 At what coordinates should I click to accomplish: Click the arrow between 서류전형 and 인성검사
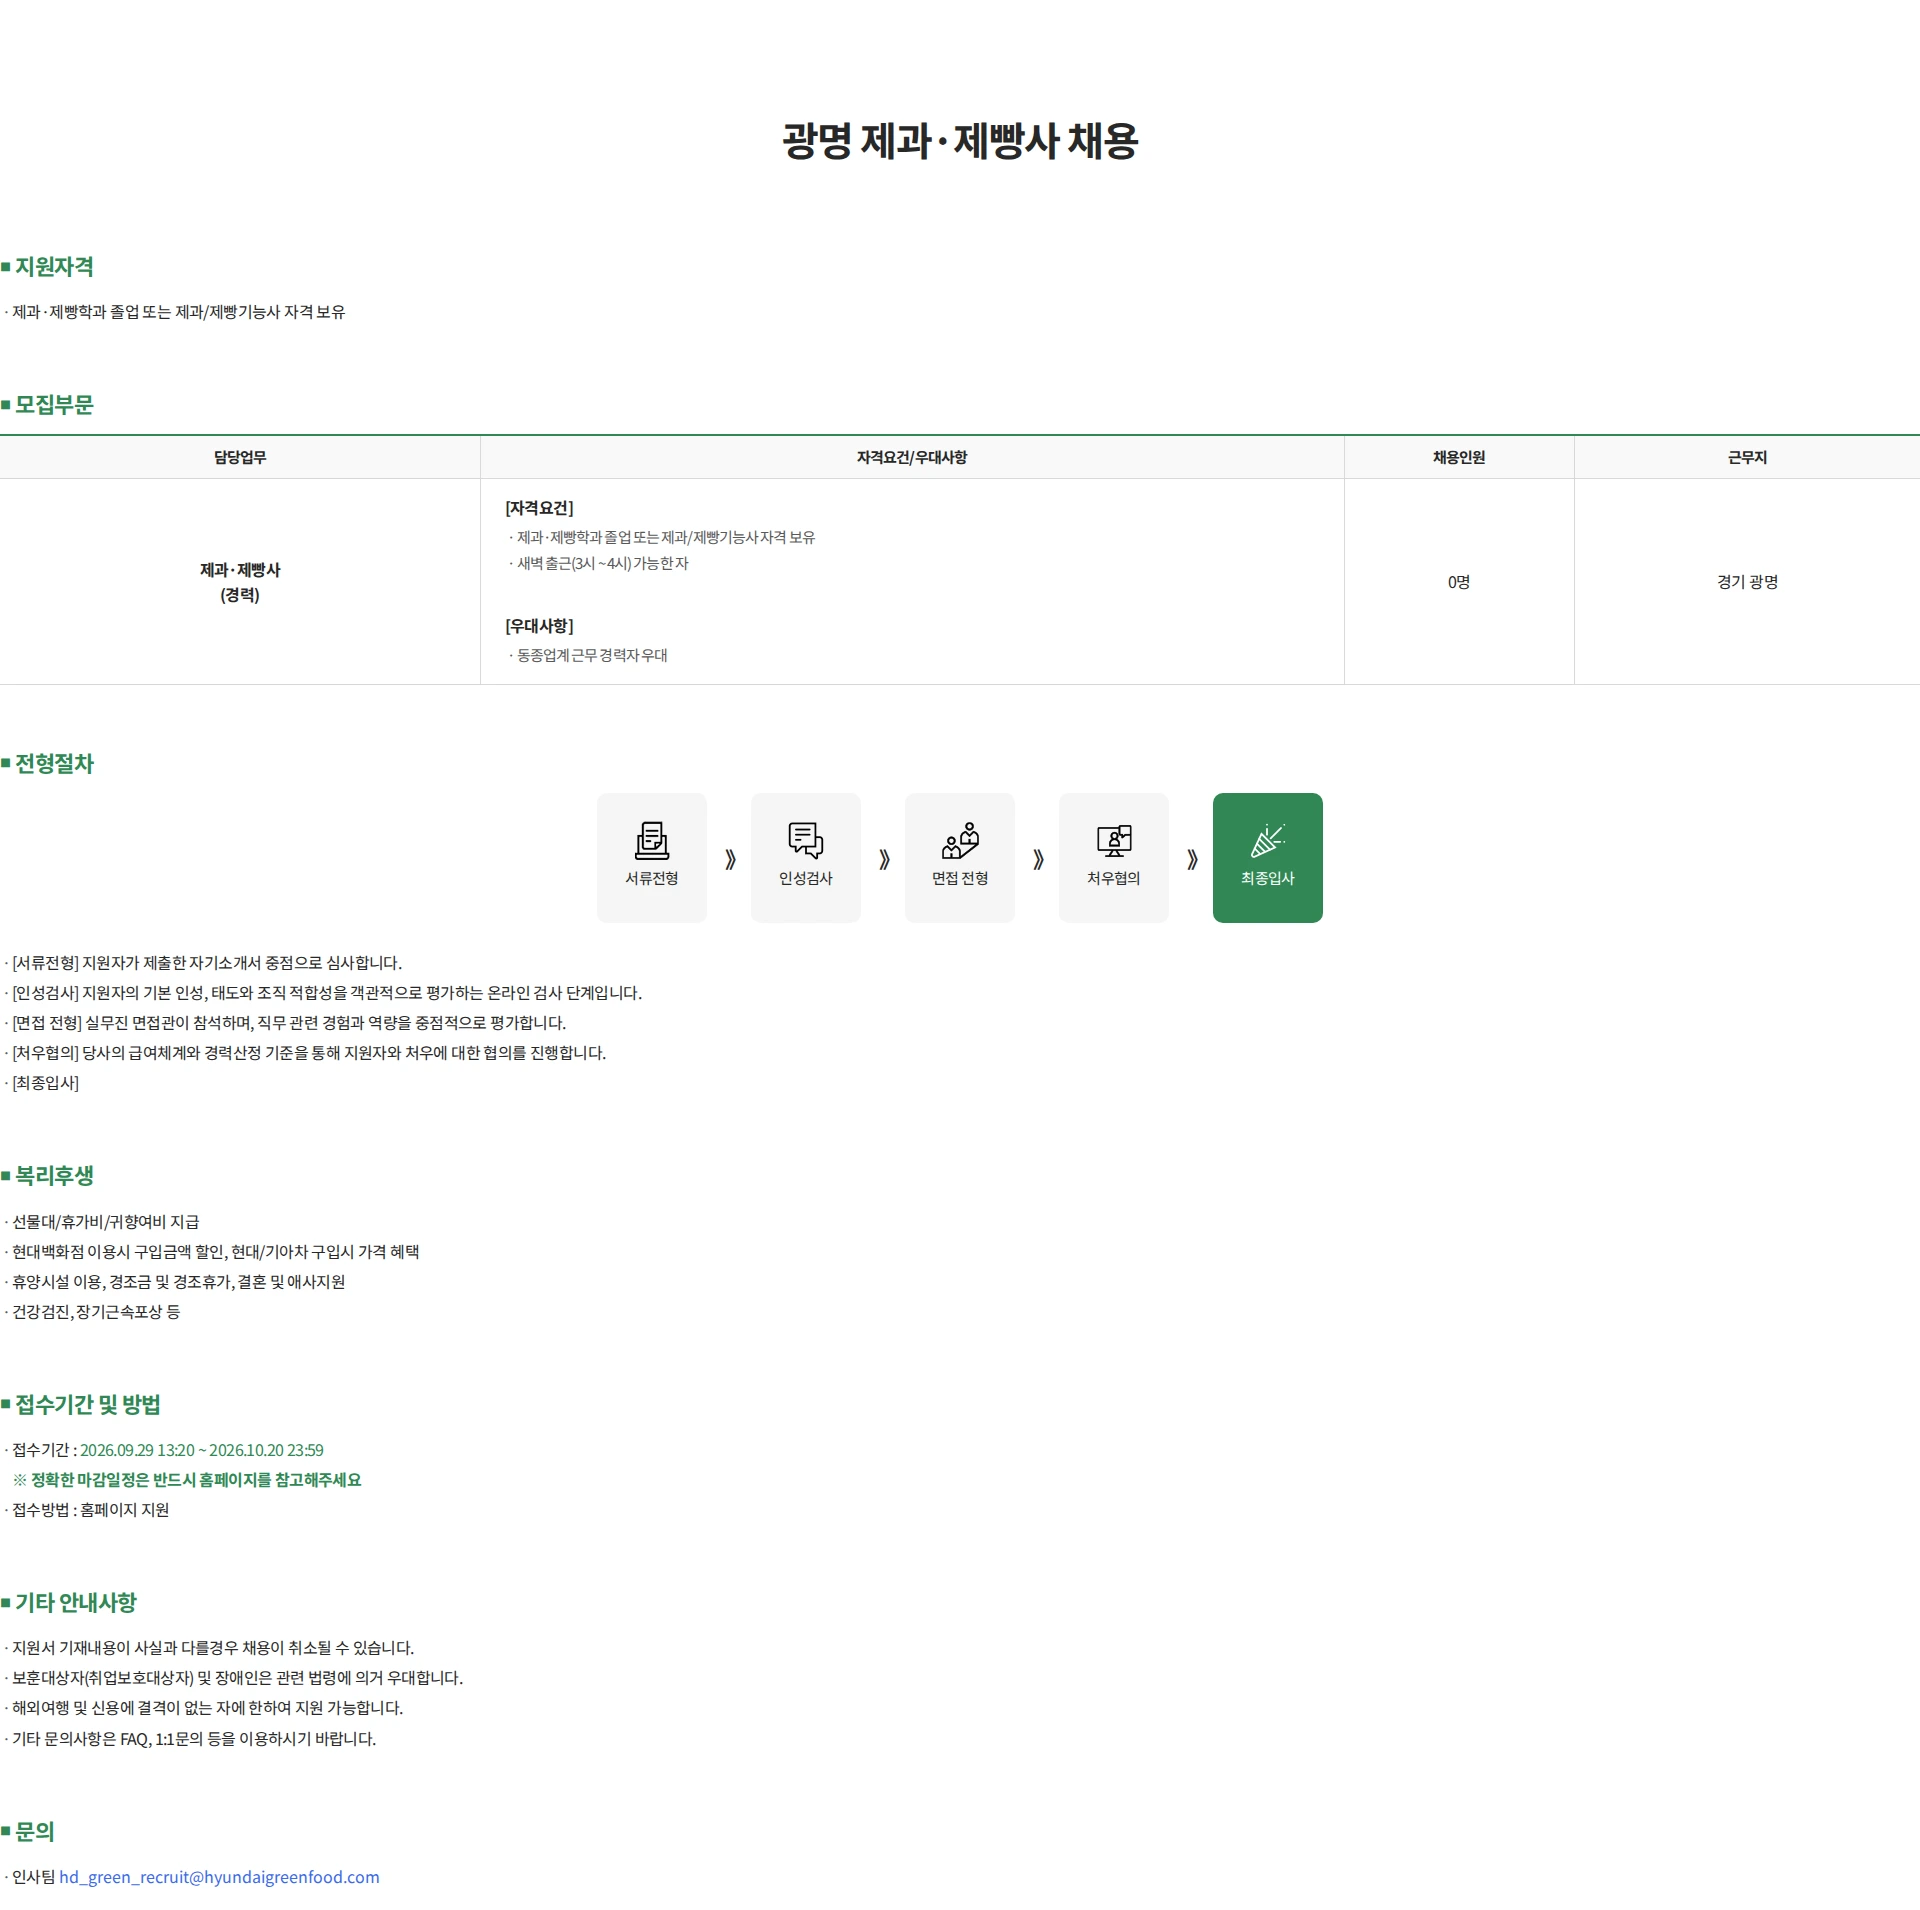pyautogui.click(x=730, y=859)
